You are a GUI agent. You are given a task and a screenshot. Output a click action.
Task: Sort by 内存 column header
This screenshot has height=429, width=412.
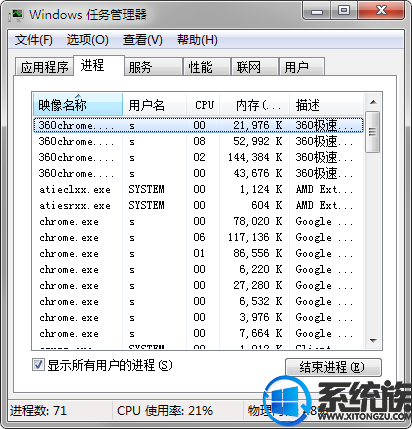click(255, 105)
